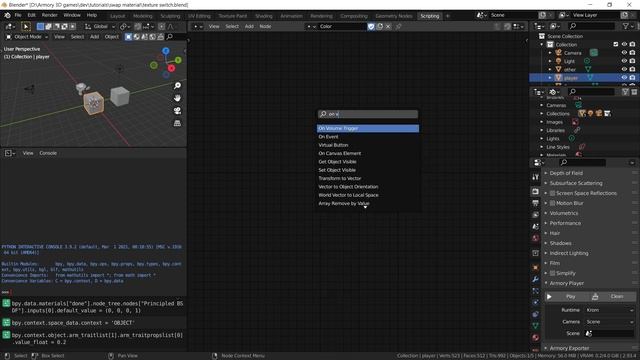Click the outliner search field
The image size is (640, 360).
[591, 26]
